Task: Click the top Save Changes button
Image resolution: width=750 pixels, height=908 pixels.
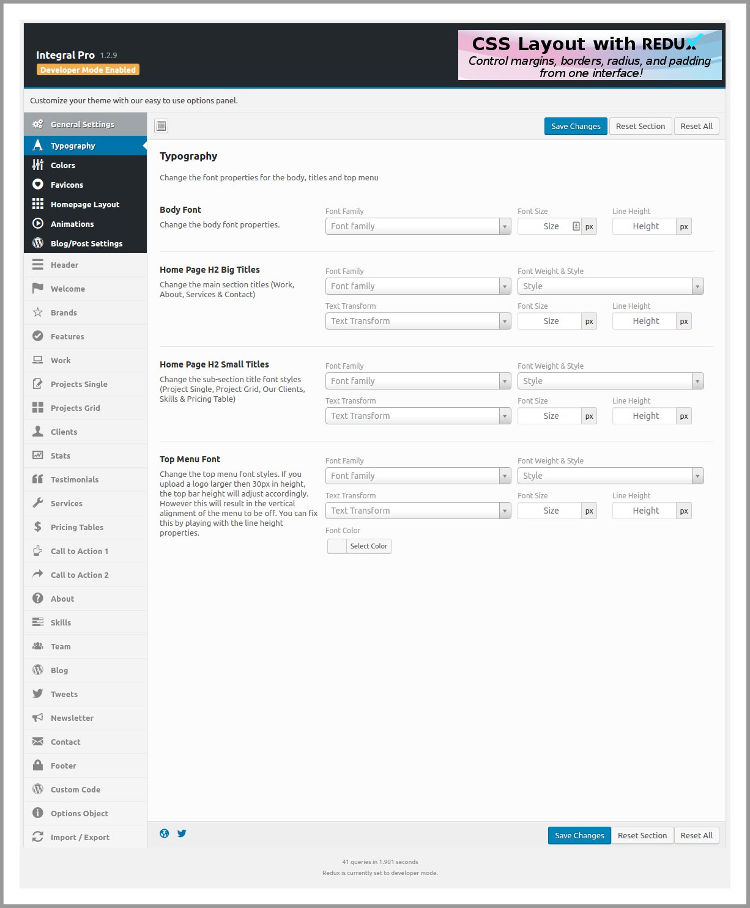Action: 576,126
